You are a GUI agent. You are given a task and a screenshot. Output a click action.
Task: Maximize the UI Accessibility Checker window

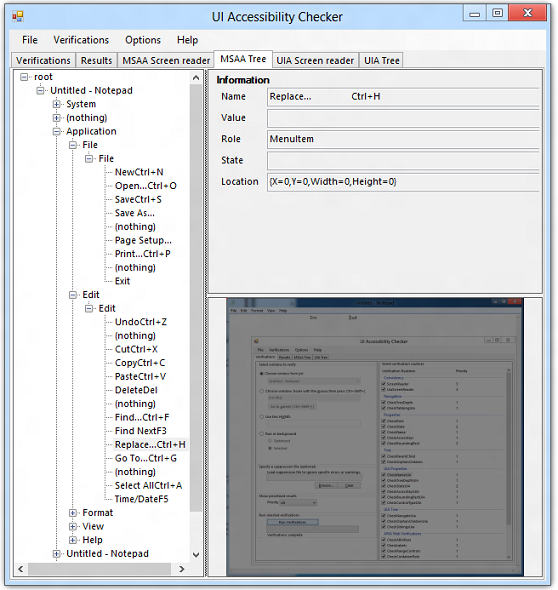(497, 13)
